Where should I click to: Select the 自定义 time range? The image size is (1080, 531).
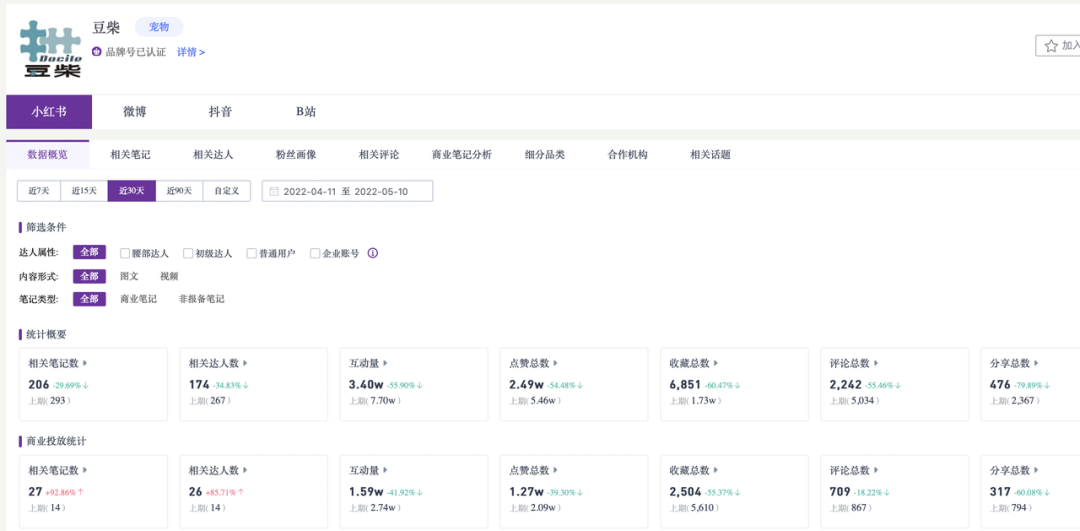click(x=227, y=191)
